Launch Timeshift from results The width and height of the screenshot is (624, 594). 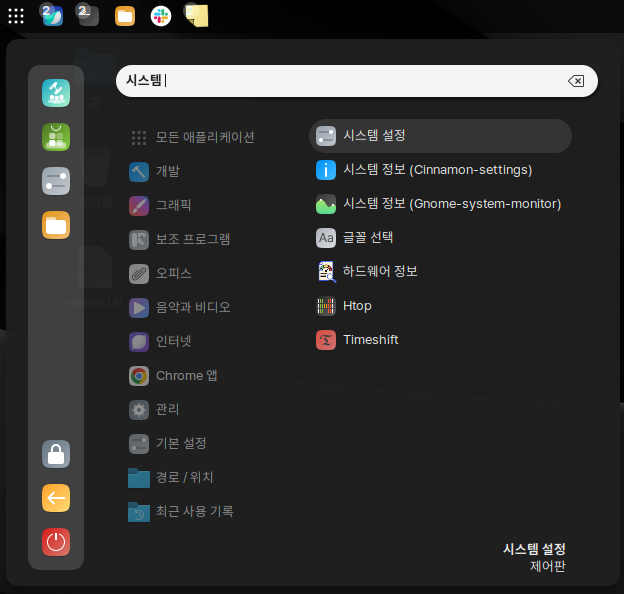point(440,340)
